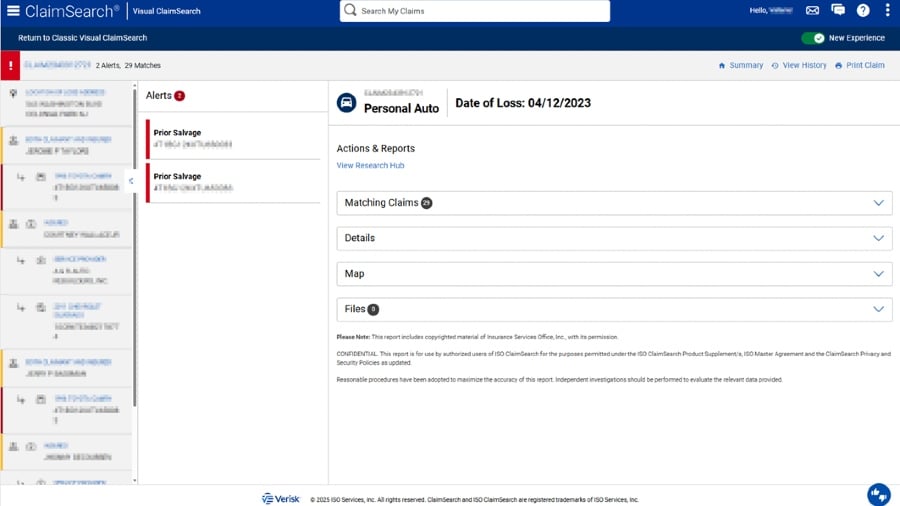Open the first Prior Salvage alert
The width and height of the screenshot is (900, 506).
tap(232, 138)
